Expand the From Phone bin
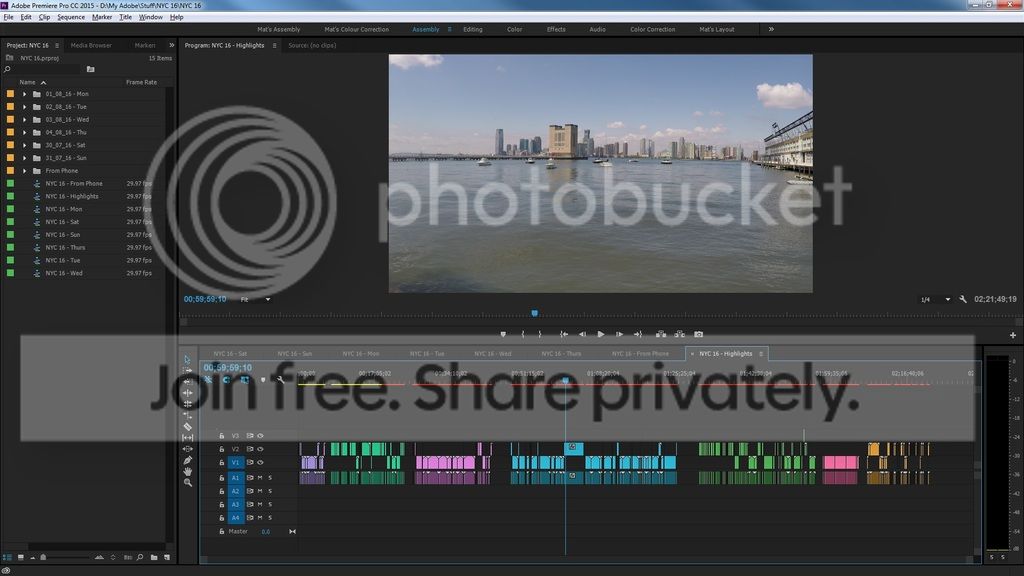This screenshot has height=576, width=1024. point(25,171)
